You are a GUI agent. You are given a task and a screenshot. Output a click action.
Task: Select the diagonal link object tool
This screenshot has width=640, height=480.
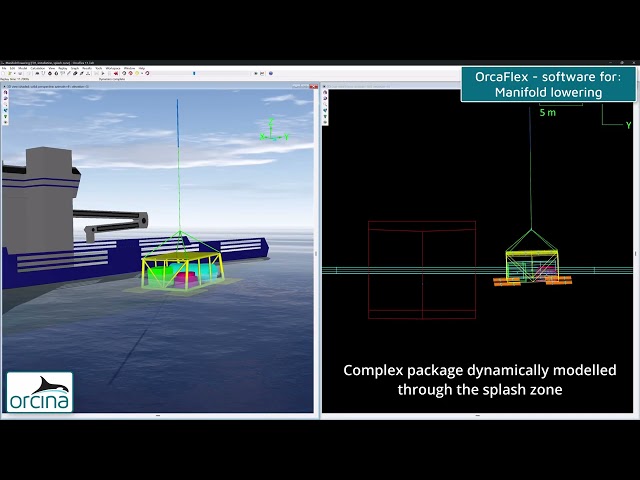point(69,73)
